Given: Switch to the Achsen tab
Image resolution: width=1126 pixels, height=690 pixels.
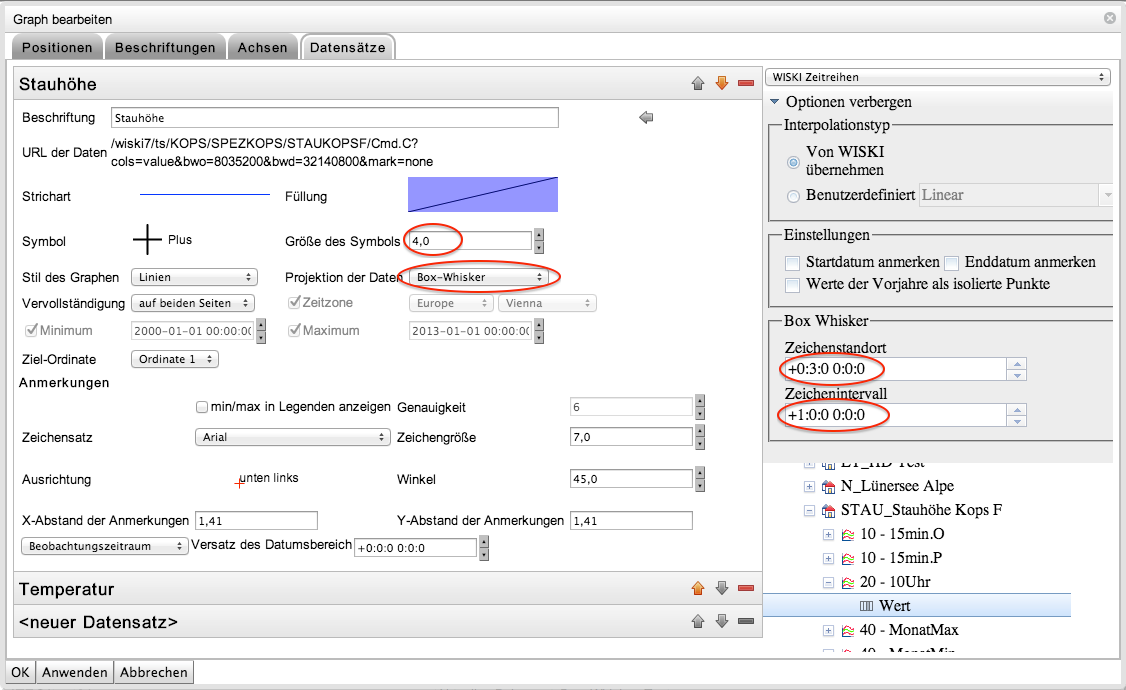Looking at the screenshot, I should click(x=262, y=47).
